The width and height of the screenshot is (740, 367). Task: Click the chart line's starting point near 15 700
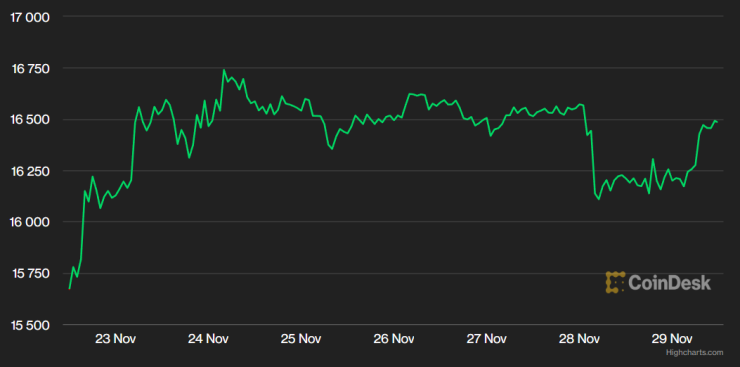[69, 288]
